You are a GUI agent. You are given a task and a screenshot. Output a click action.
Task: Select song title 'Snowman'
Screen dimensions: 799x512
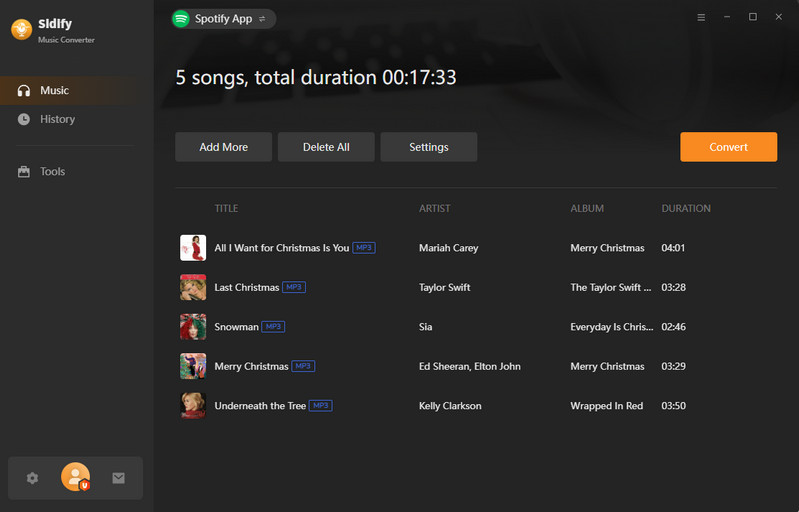pos(236,327)
